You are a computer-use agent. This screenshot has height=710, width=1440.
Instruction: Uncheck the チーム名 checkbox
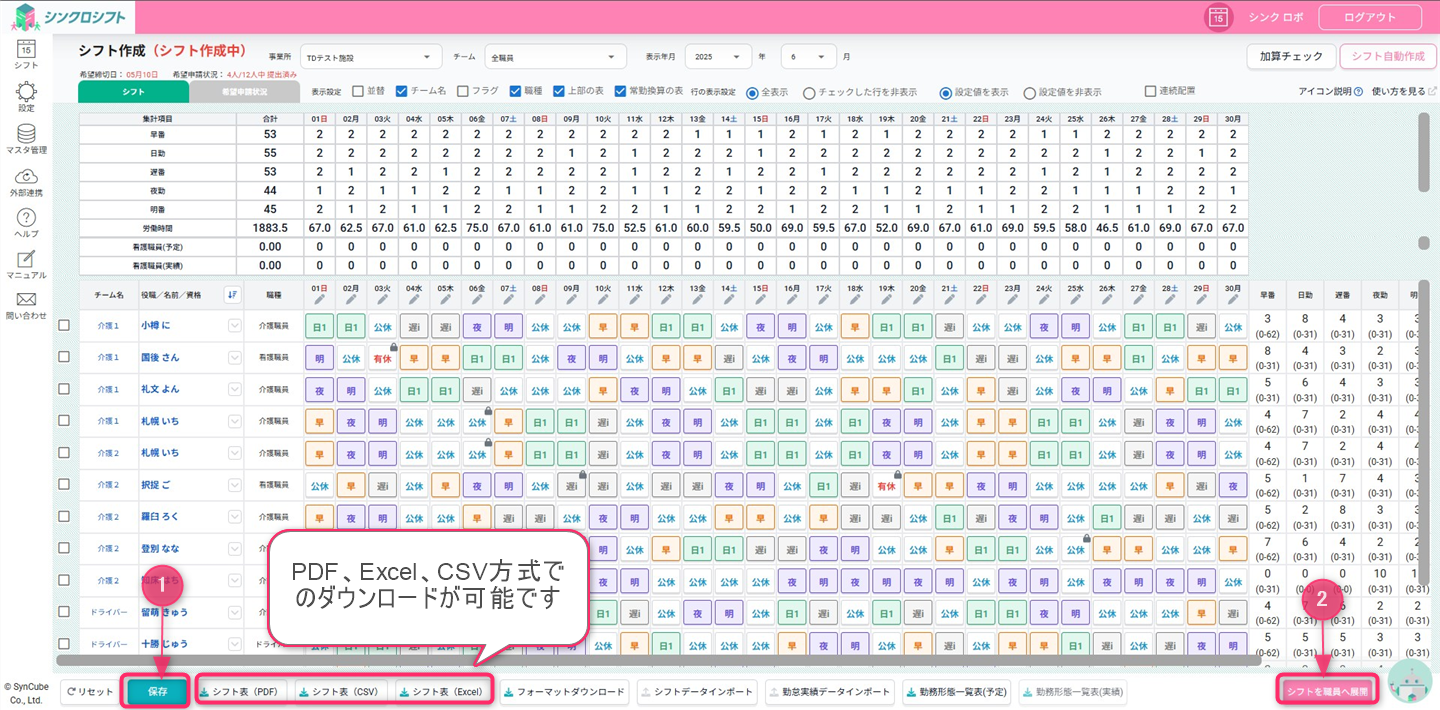[402, 91]
